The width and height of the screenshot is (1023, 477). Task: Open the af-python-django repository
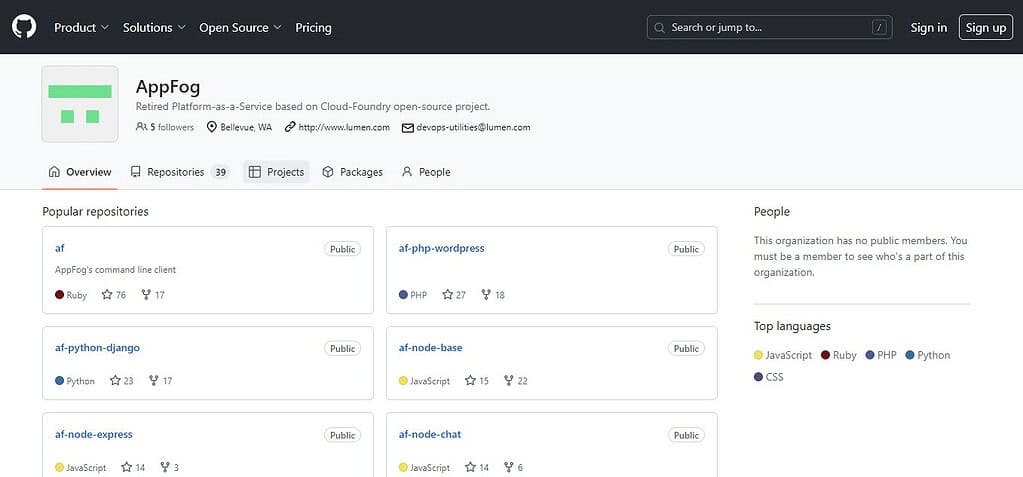click(97, 348)
